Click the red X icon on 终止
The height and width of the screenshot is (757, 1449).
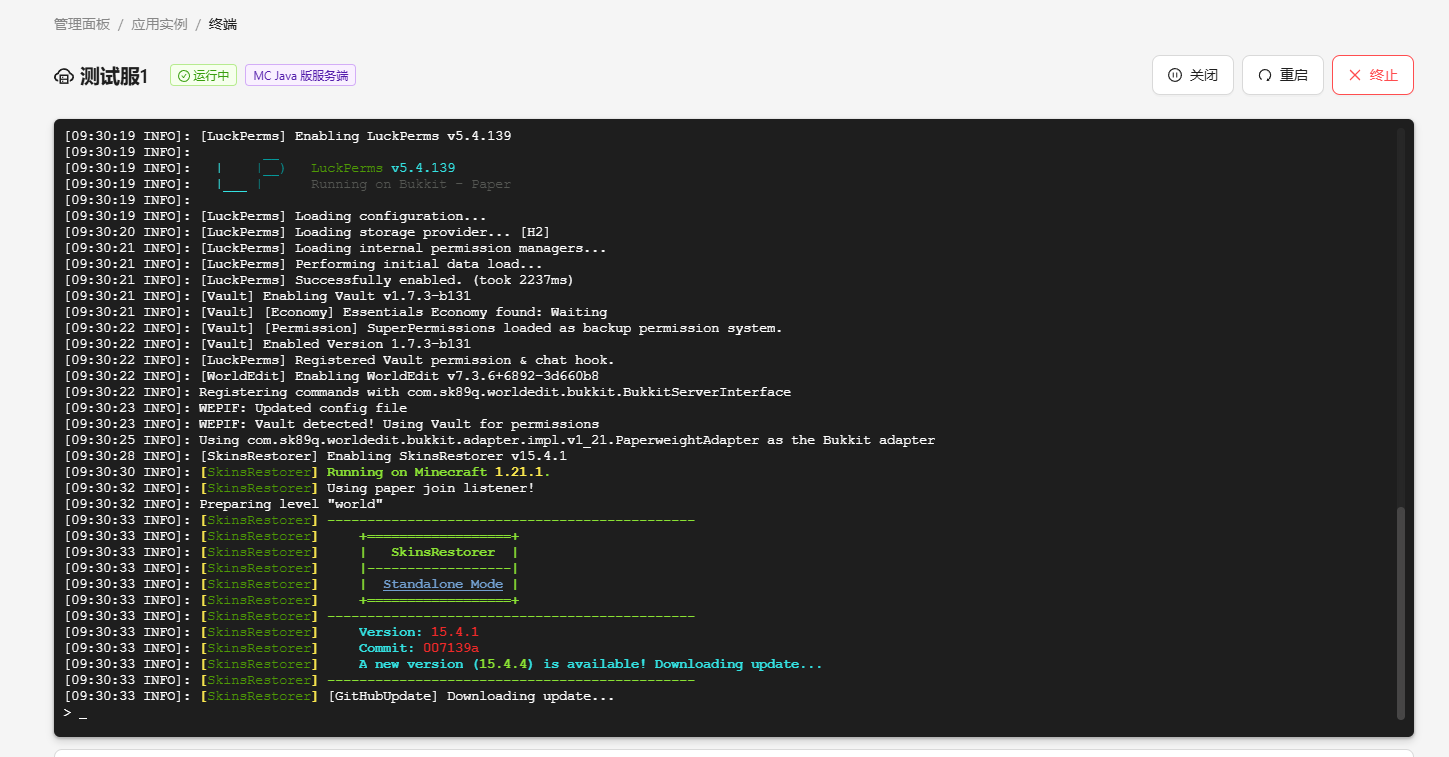click(x=1355, y=75)
